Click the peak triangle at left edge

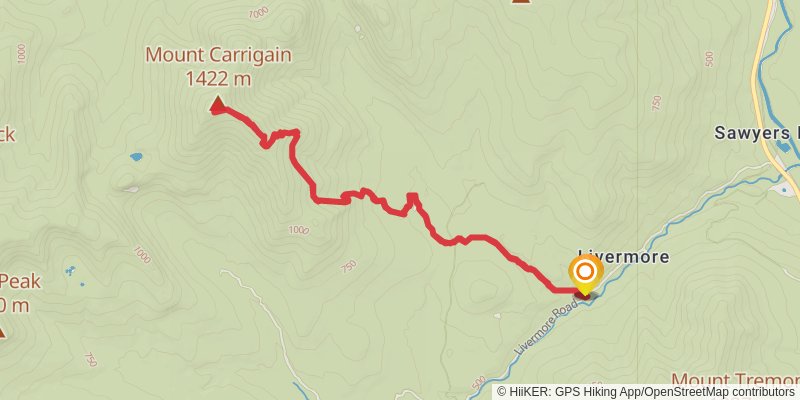point(2,333)
